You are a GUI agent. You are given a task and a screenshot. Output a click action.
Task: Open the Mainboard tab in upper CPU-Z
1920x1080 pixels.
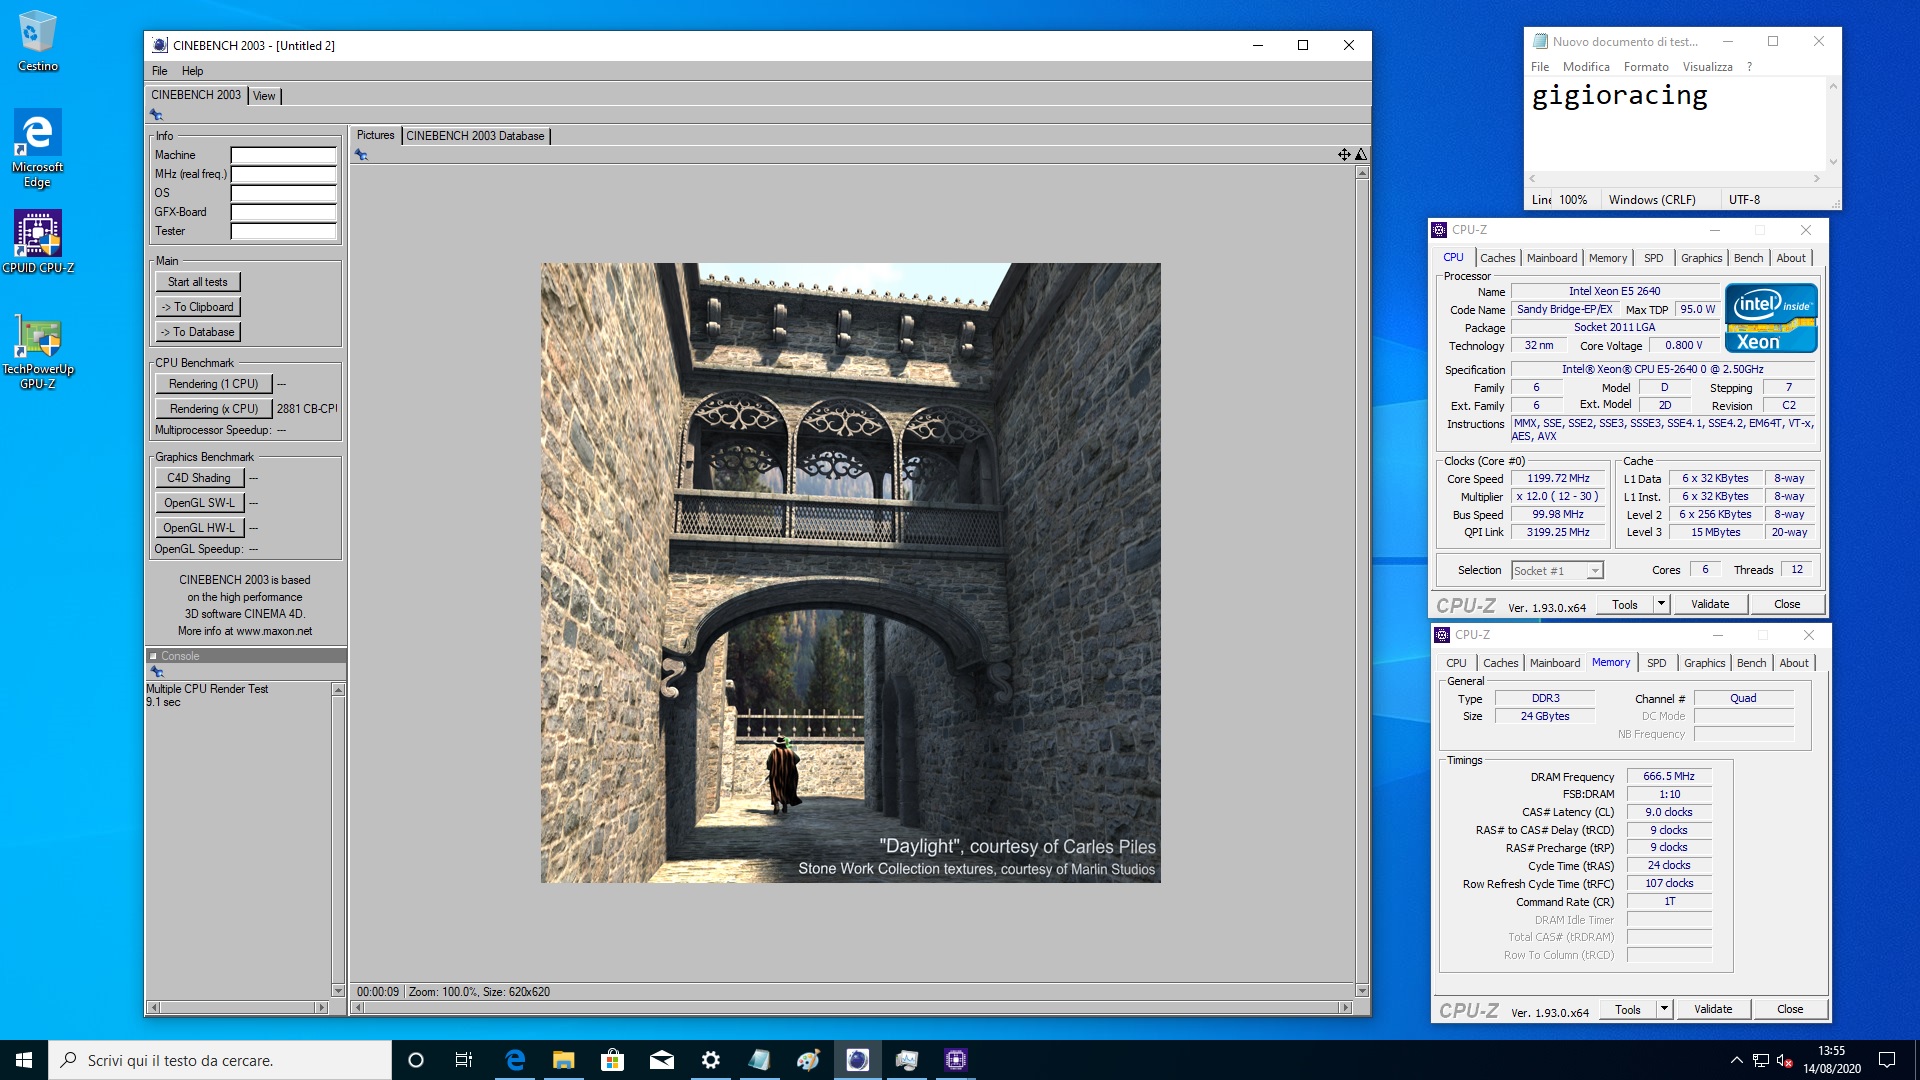pos(1551,258)
